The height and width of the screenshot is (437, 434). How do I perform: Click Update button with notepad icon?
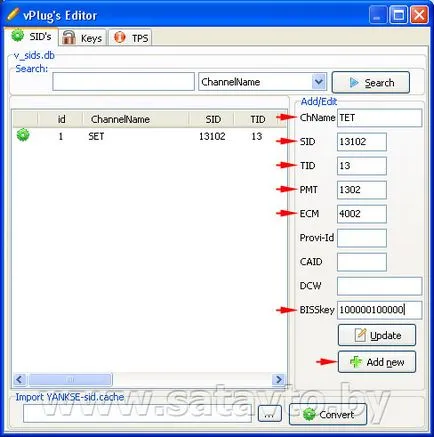point(377,335)
